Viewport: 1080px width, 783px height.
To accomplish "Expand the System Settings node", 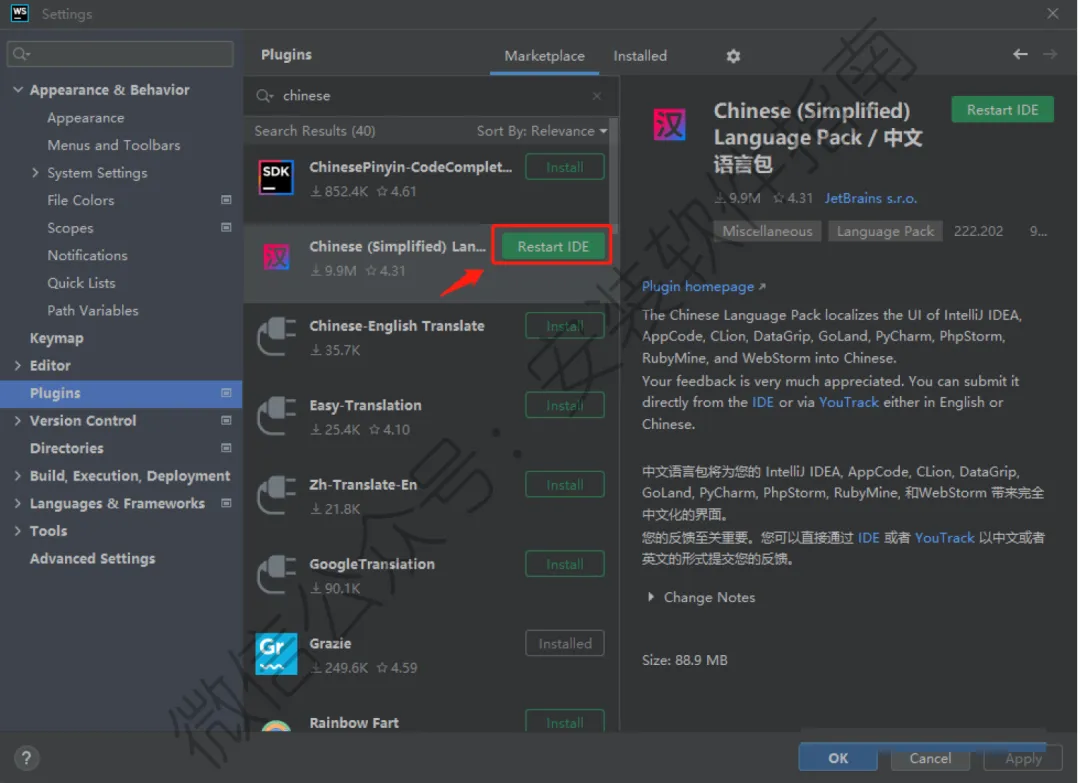I will [x=34, y=172].
